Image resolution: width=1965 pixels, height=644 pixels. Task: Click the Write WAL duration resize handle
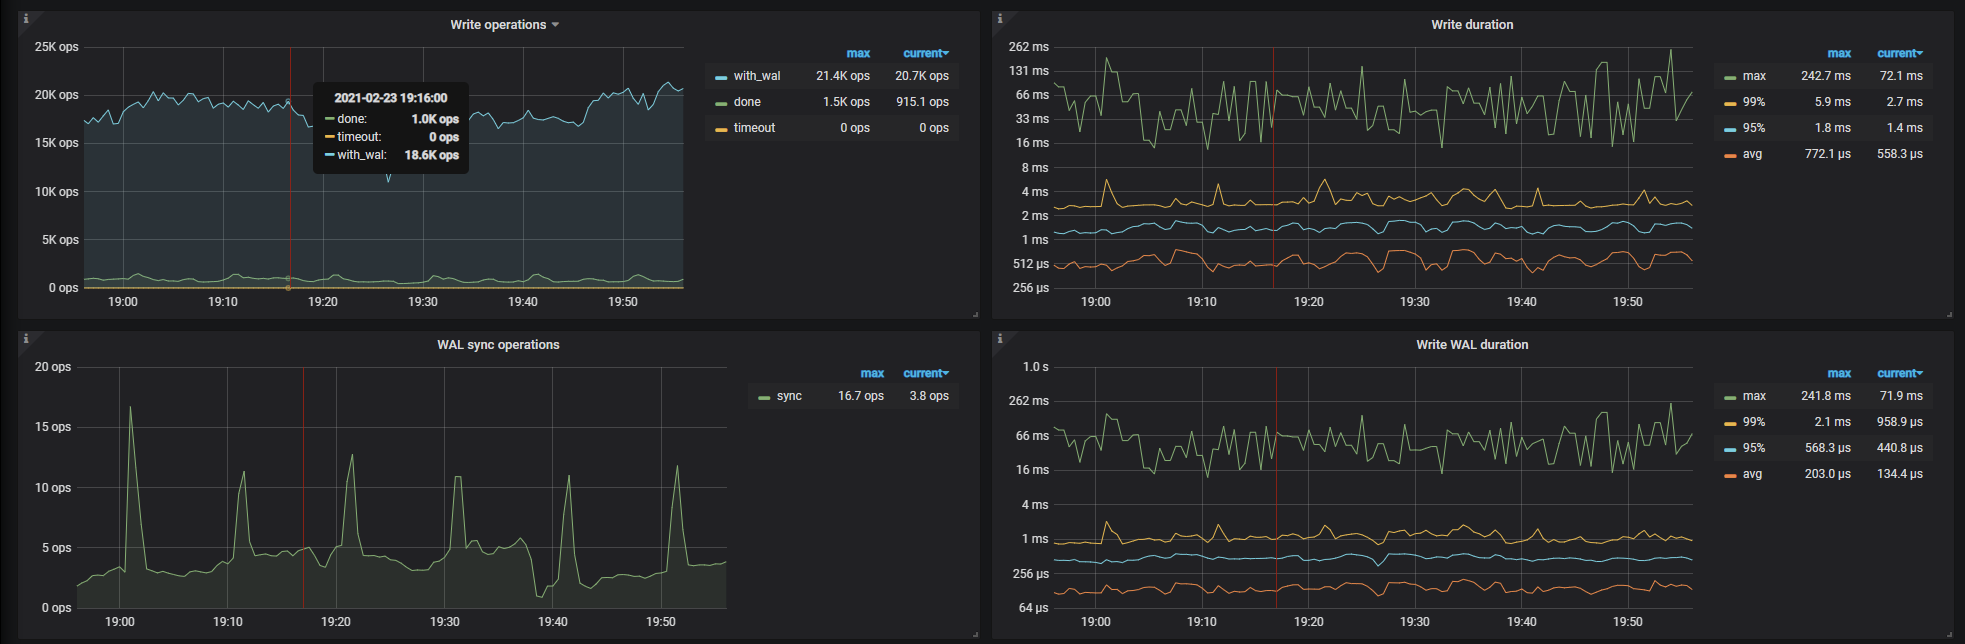[x=1949, y=635]
